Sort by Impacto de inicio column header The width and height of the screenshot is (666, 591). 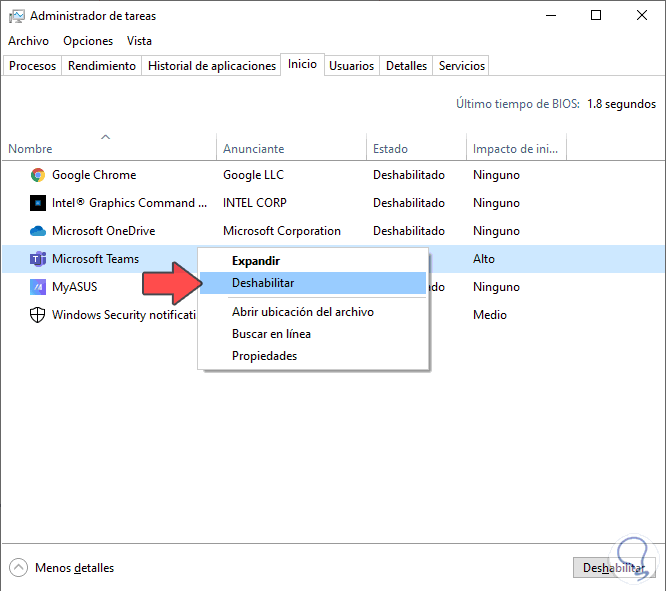516,149
